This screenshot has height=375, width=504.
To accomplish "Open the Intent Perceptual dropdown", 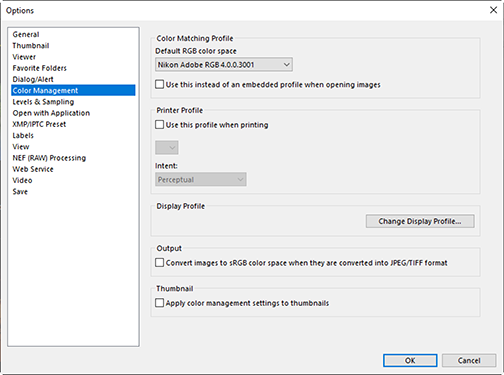I will (201, 179).
